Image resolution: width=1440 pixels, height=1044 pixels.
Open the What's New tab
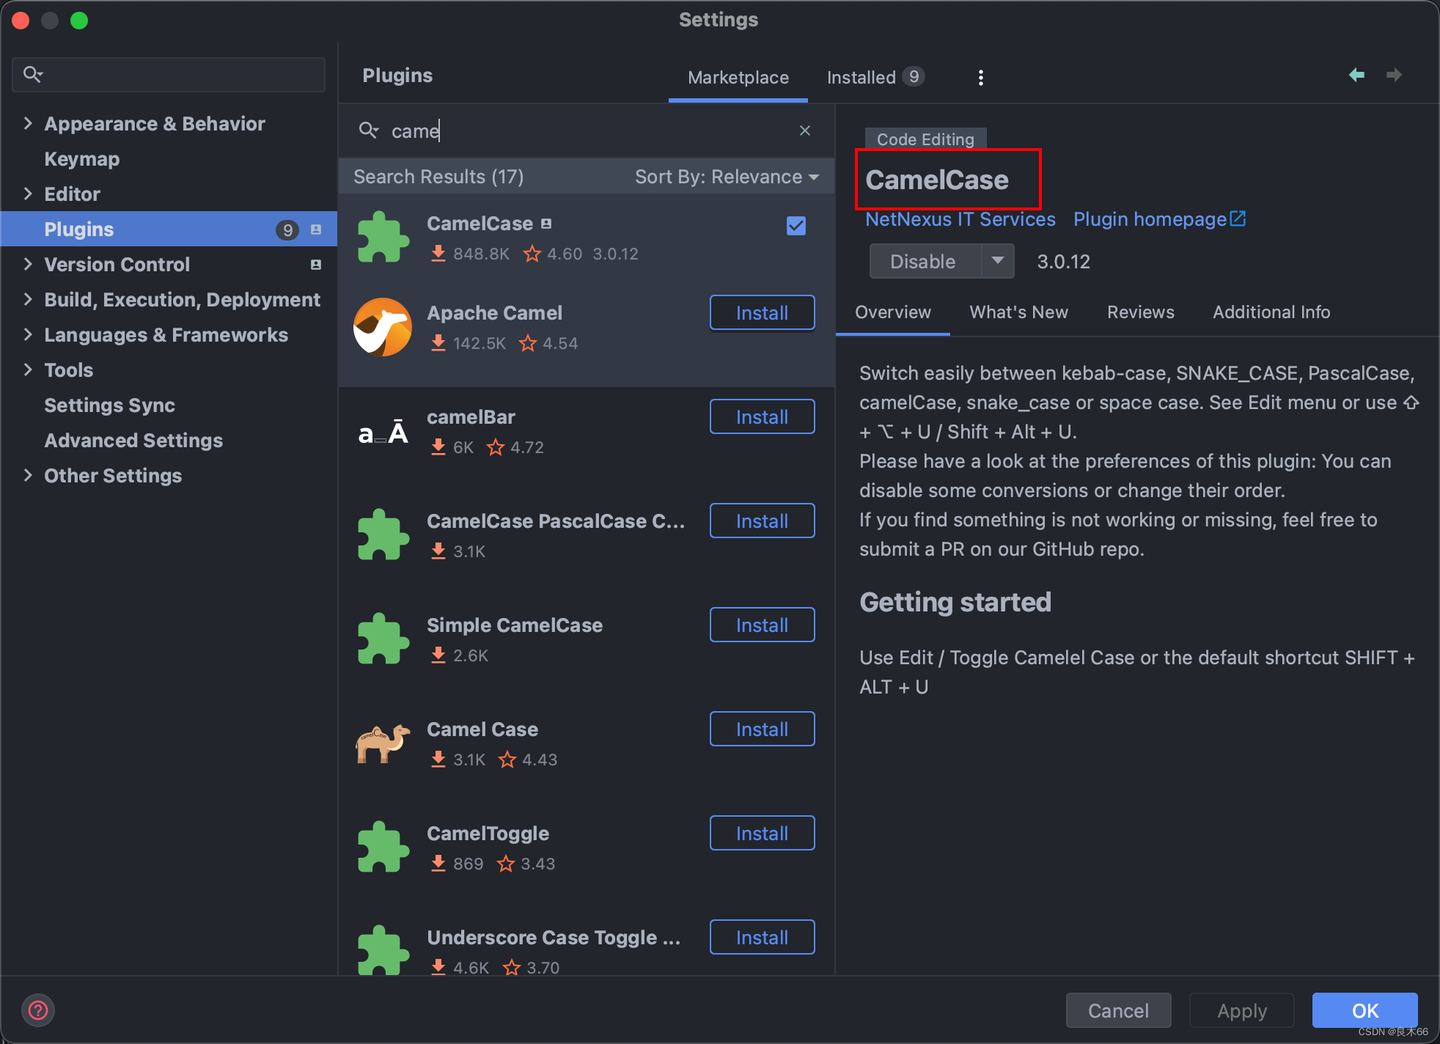coord(1018,312)
